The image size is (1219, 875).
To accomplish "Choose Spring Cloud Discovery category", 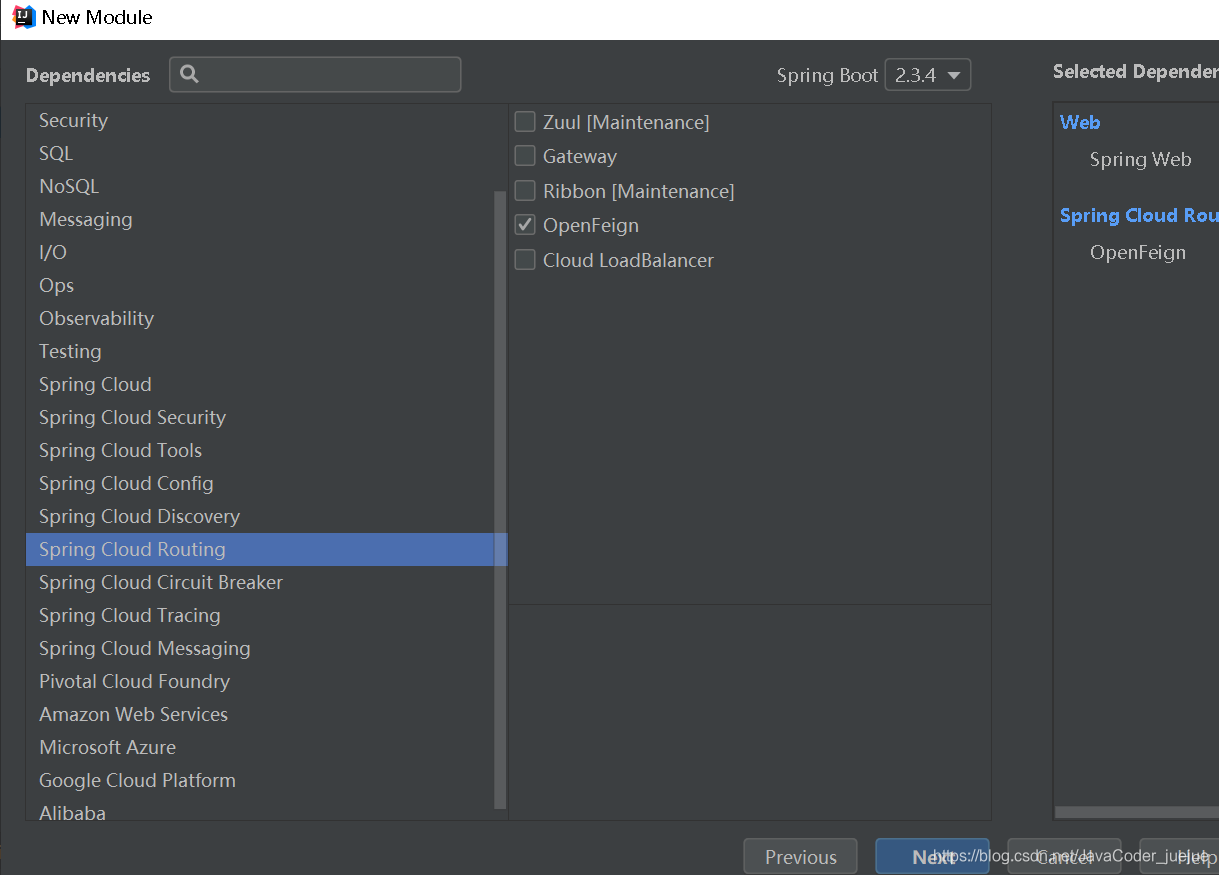I will click(261, 516).
